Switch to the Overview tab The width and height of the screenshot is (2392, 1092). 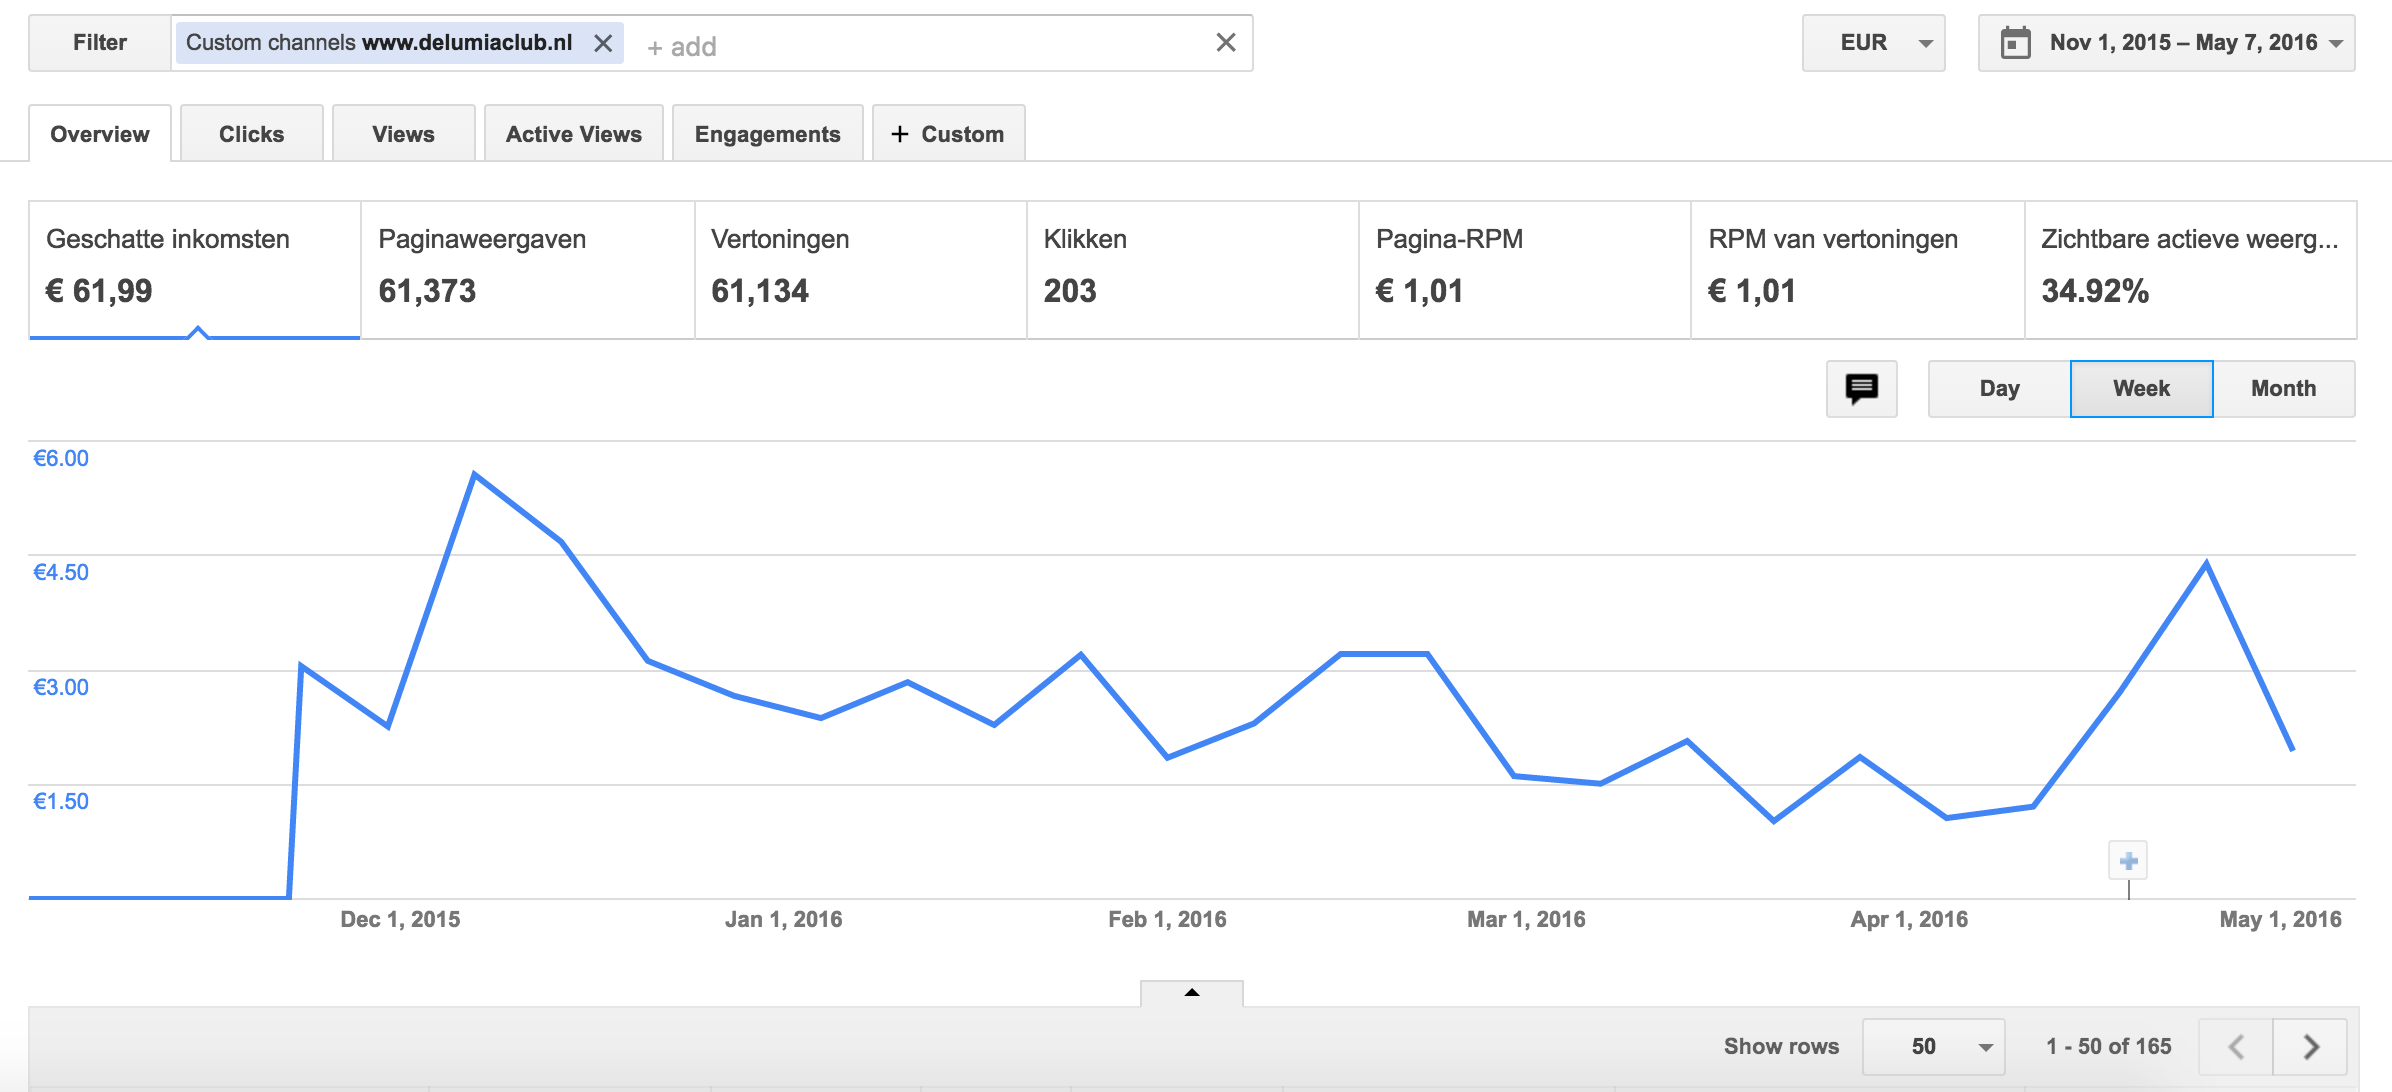[x=100, y=134]
